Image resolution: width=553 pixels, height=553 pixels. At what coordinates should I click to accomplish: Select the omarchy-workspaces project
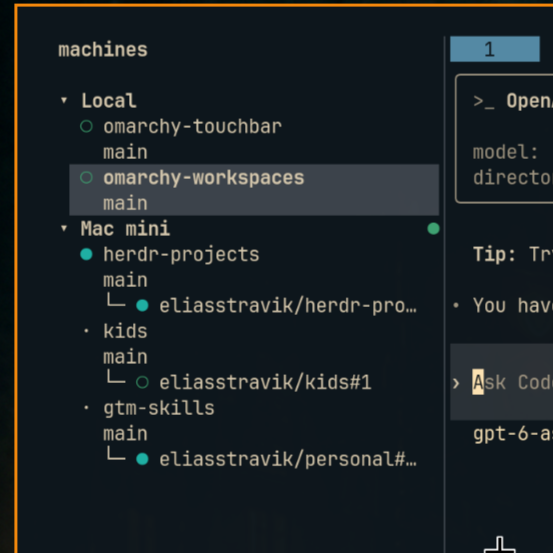click(x=203, y=177)
